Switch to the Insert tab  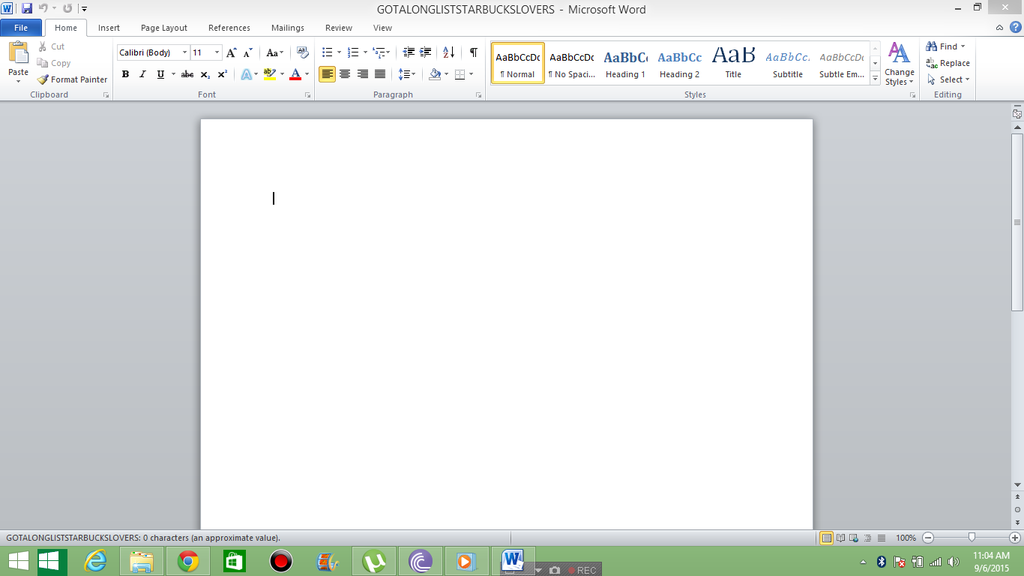108,28
